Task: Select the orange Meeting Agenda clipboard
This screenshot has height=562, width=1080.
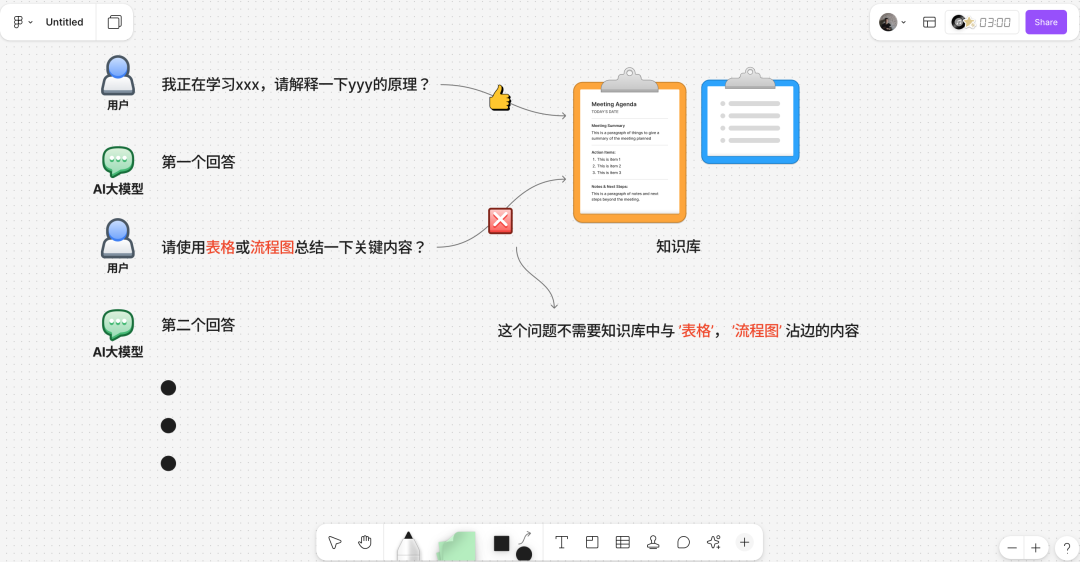Action: coord(630,145)
